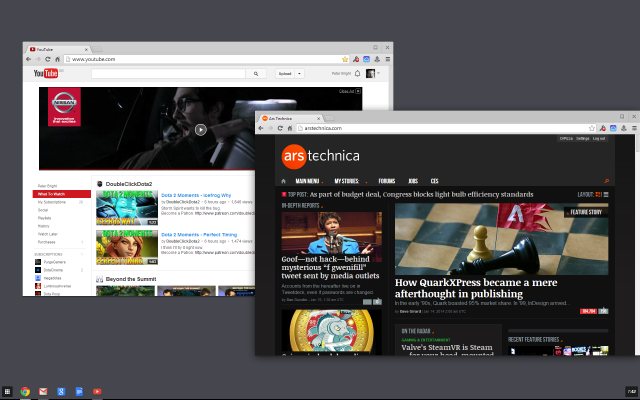This screenshot has height=400, width=640.
Task: Open CES on Ars Technica nav
Action: 434,181
